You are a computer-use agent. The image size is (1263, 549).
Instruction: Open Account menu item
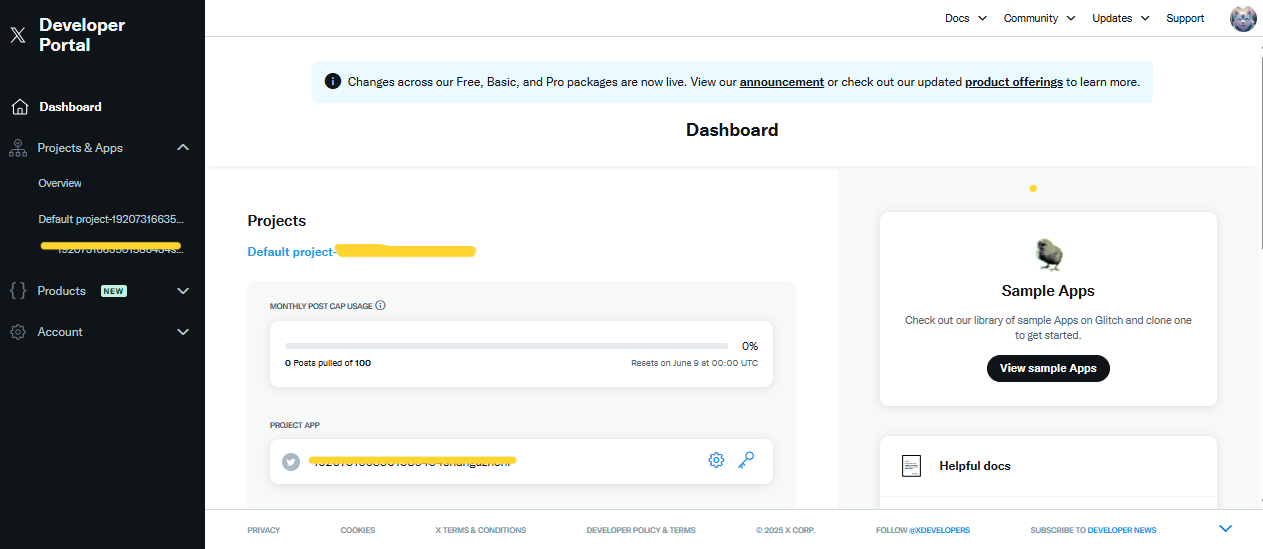(60, 332)
